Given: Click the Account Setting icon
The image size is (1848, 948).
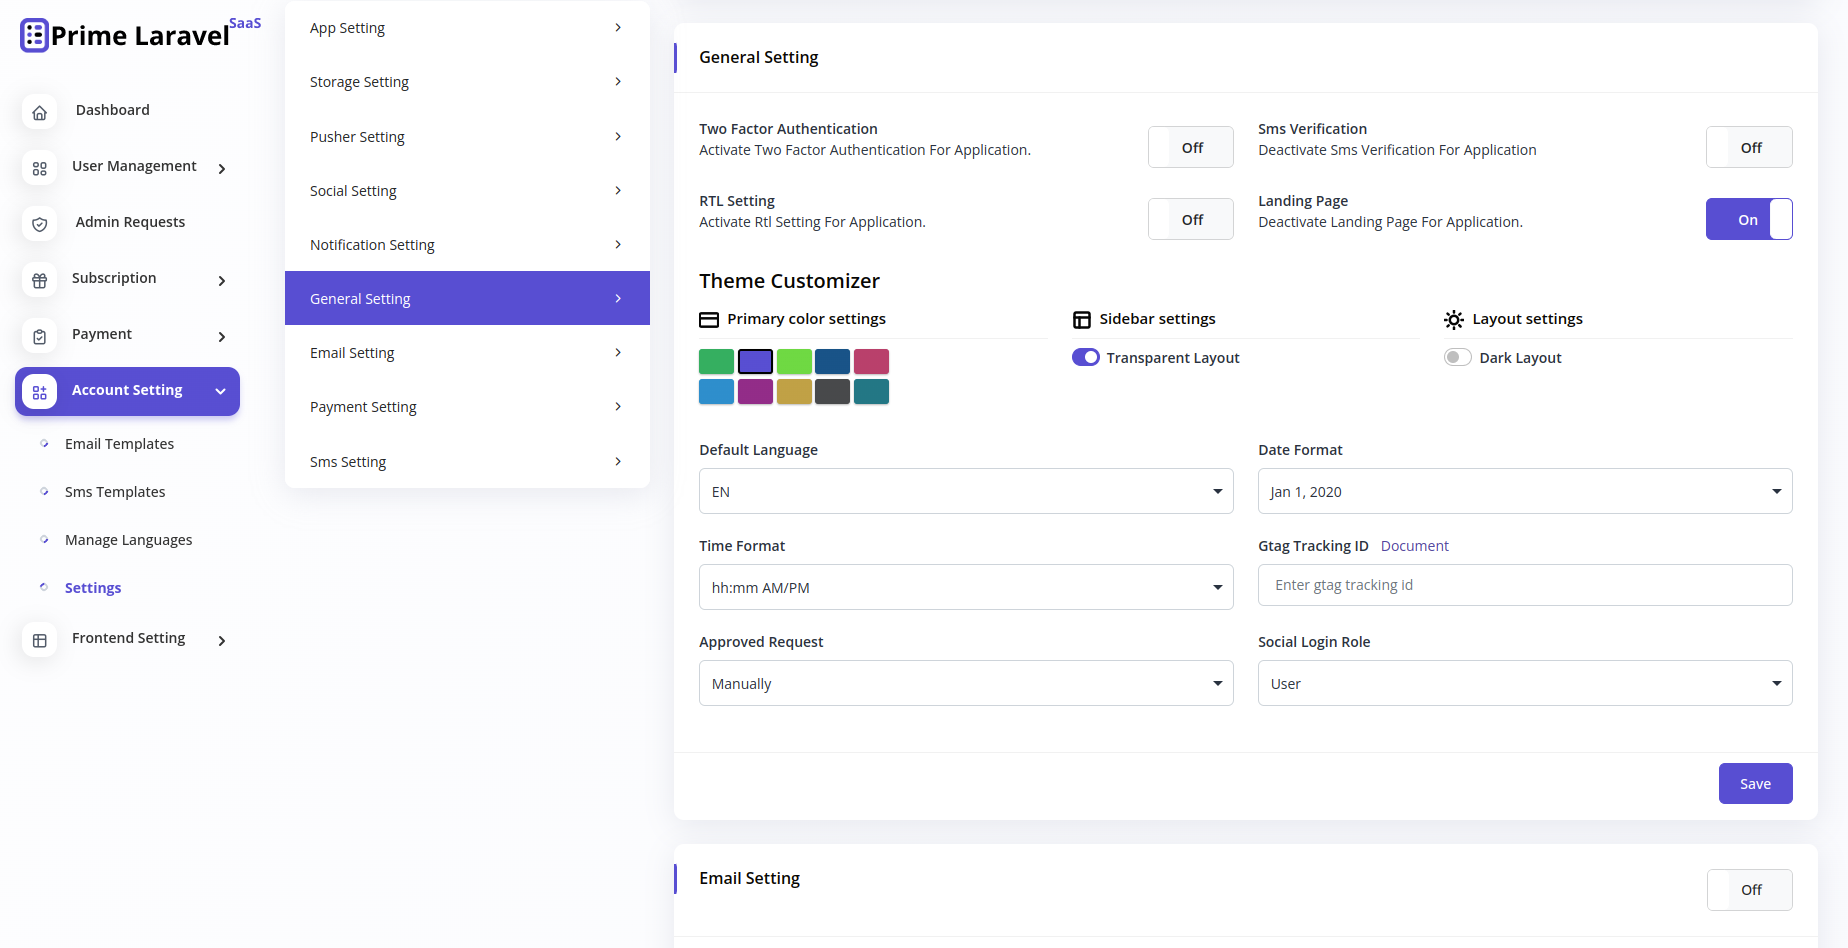Looking at the screenshot, I should pyautogui.click(x=39, y=391).
